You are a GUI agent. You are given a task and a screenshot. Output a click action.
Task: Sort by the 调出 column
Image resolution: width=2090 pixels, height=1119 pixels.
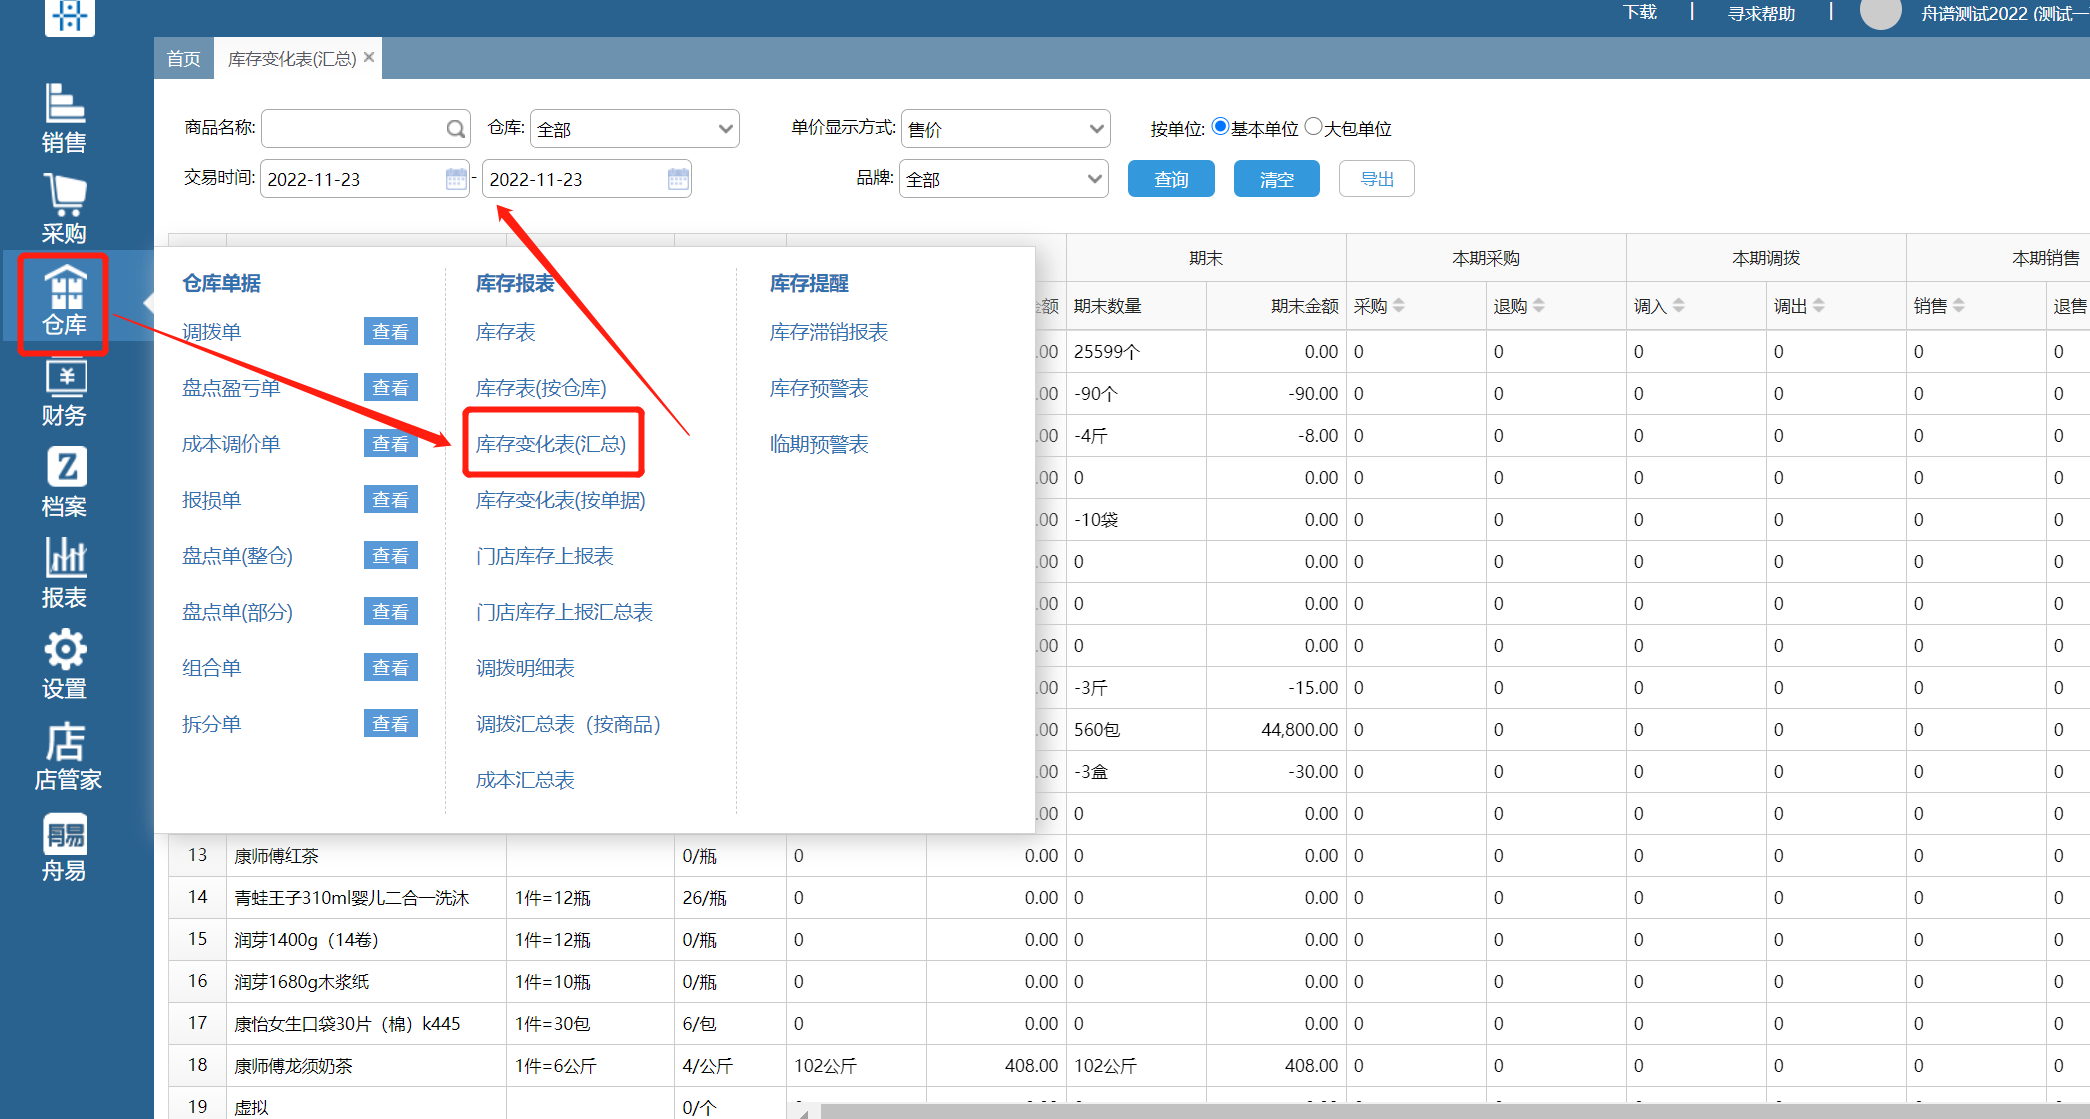1819,306
